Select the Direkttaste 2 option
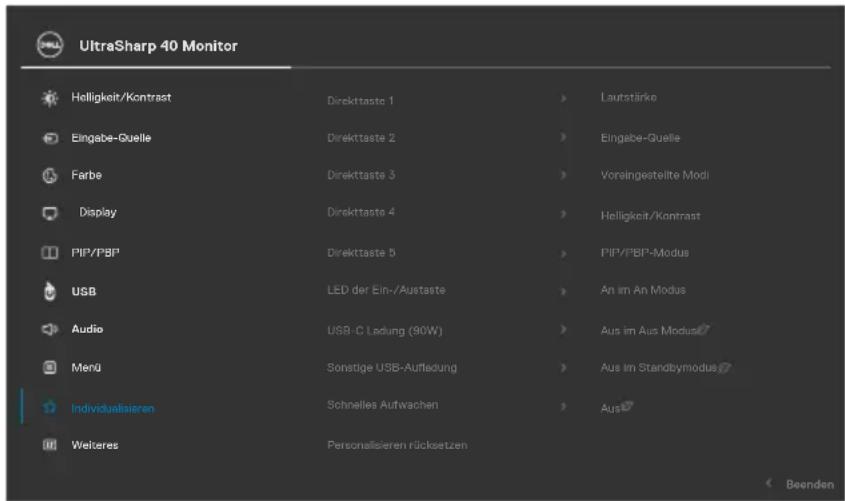 pos(361,138)
